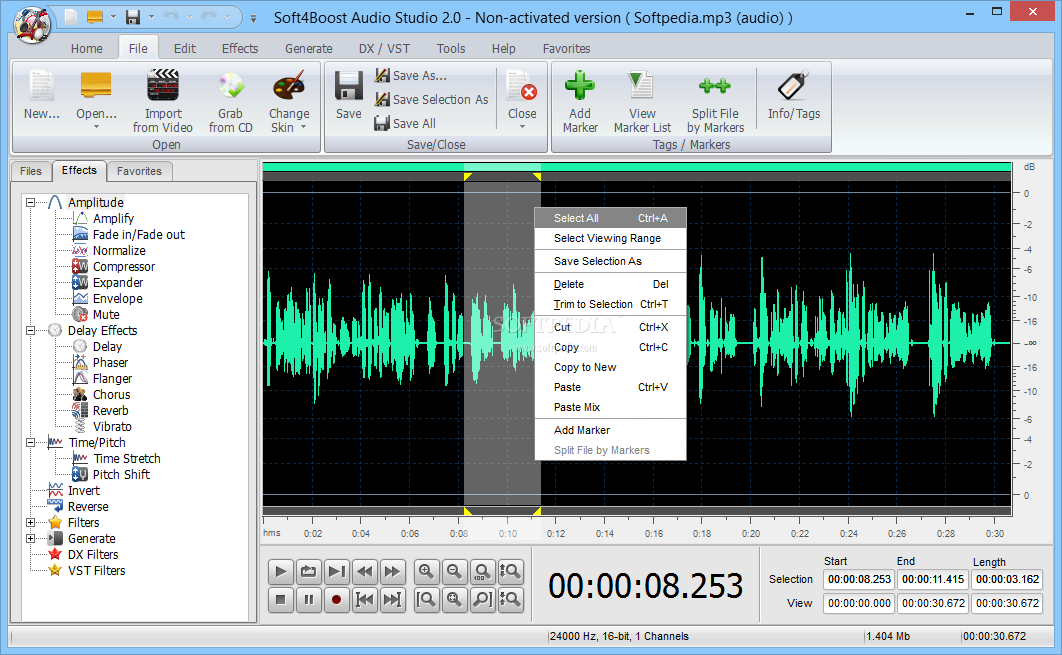Select the Reverse effect
This screenshot has height=655, width=1062.
(x=88, y=507)
